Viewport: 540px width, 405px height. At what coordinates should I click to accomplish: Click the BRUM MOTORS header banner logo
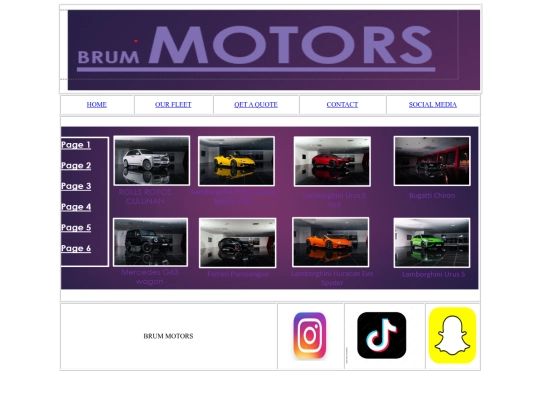(274, 50)
